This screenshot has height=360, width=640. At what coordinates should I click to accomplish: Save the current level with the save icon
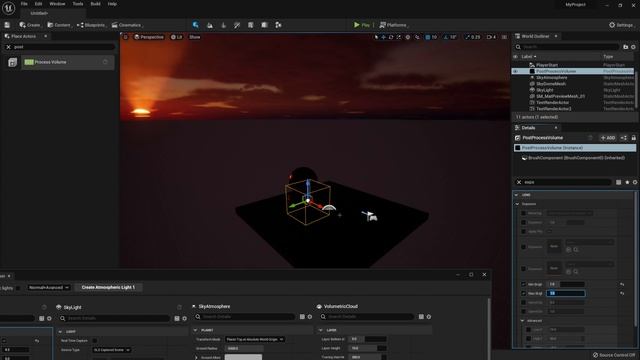tap(7, 25)
